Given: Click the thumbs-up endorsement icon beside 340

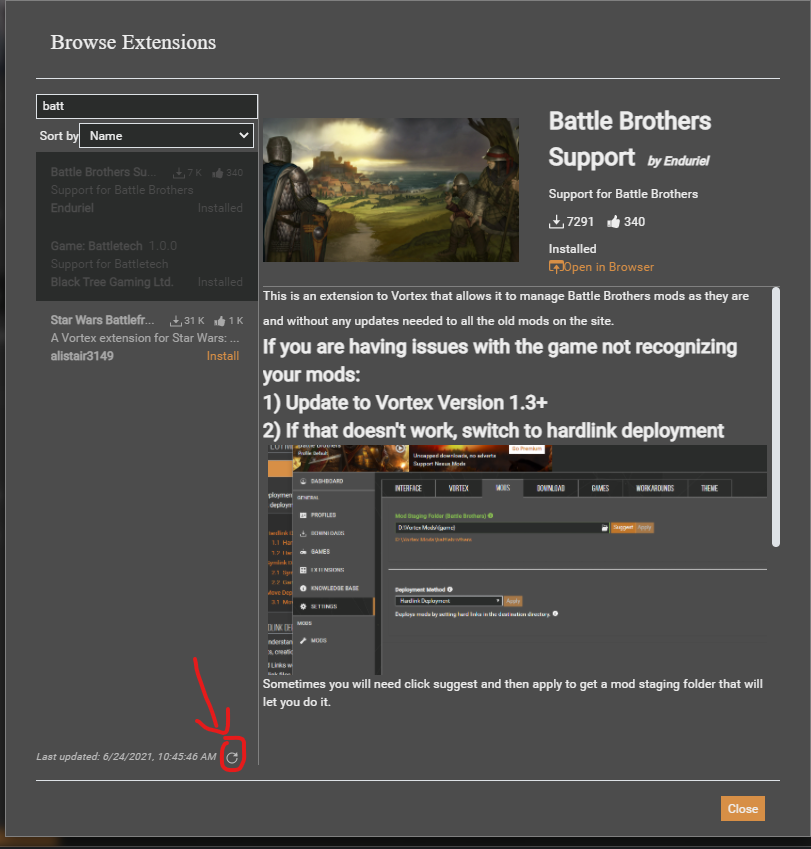Looking at the screenshot, I should point(614,221).
